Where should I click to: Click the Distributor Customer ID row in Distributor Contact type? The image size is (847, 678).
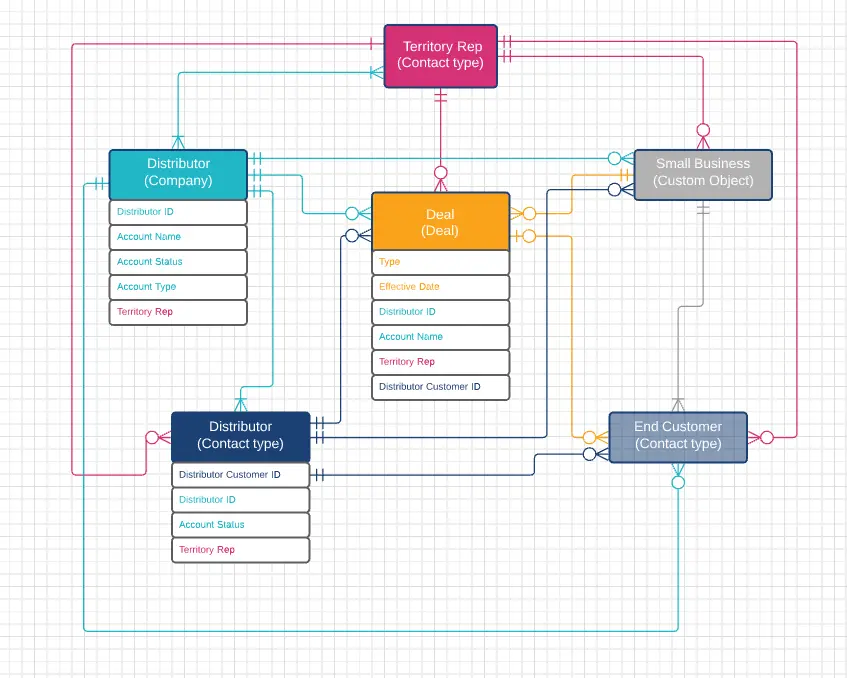[240, 475]
